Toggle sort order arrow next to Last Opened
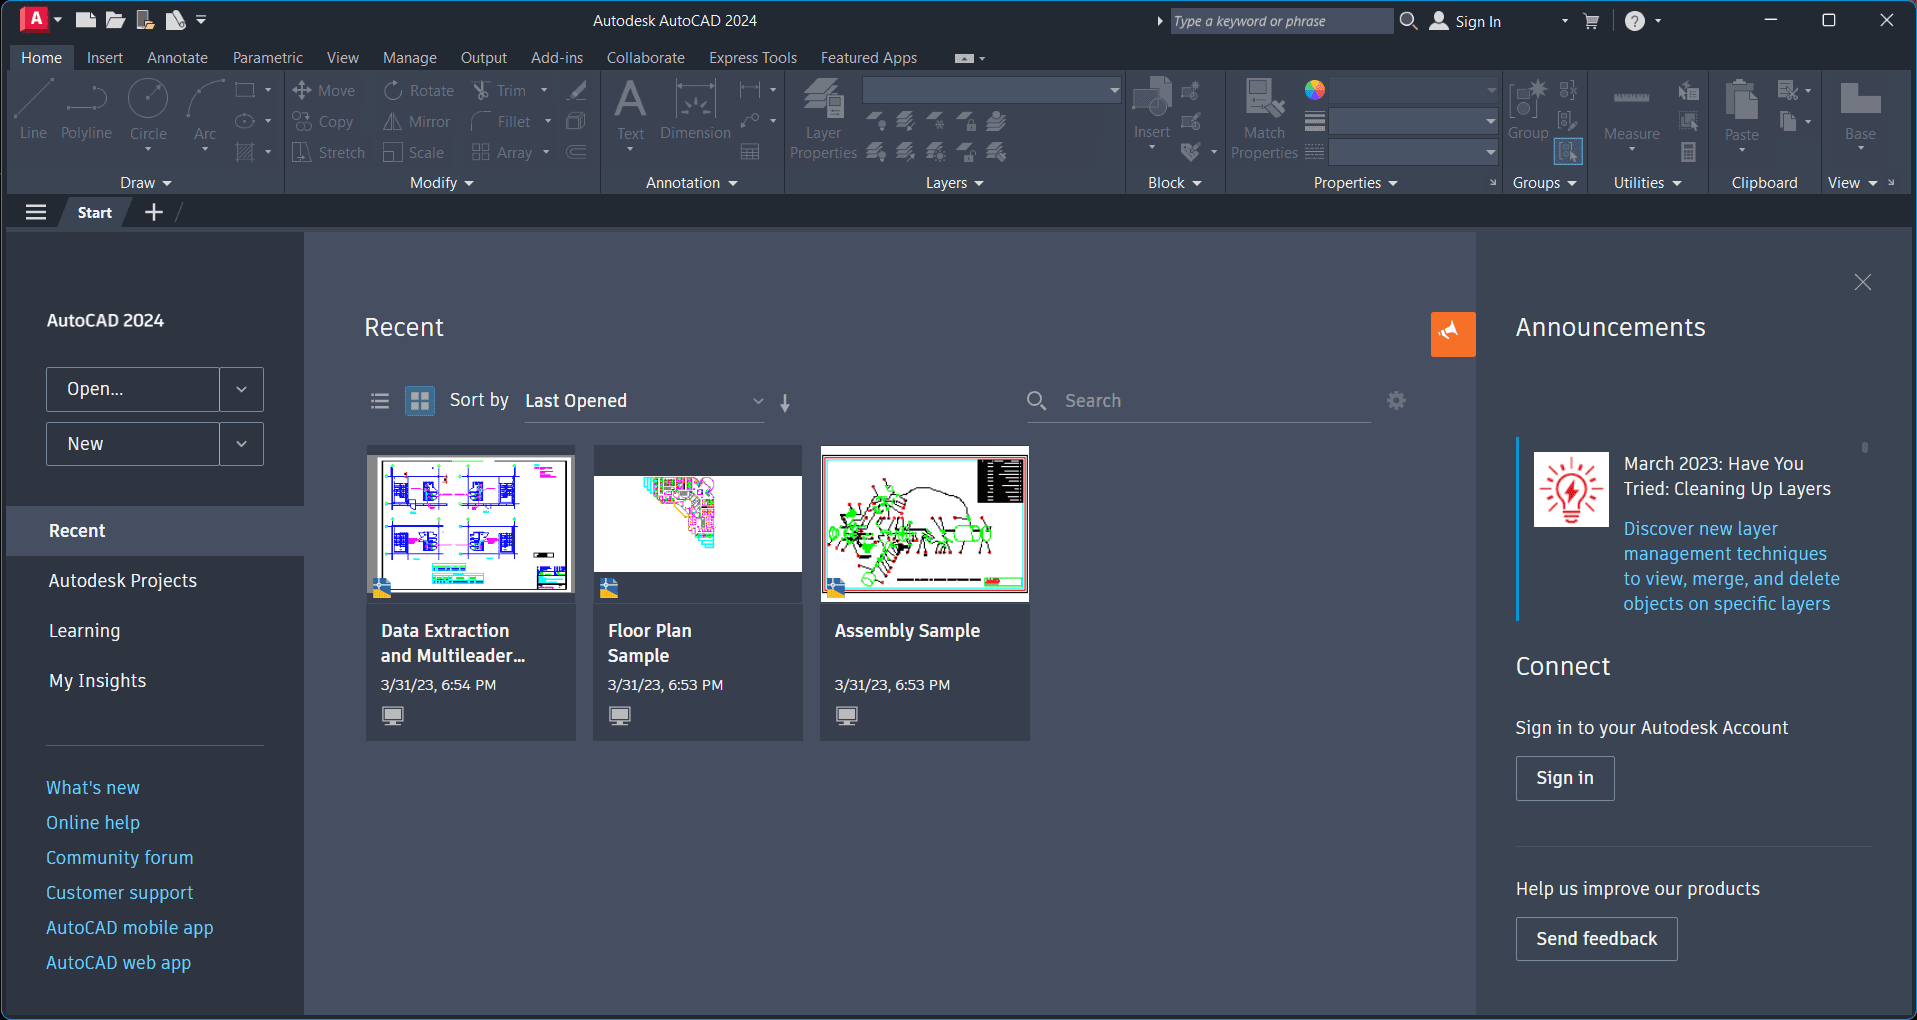 (785, 402)
